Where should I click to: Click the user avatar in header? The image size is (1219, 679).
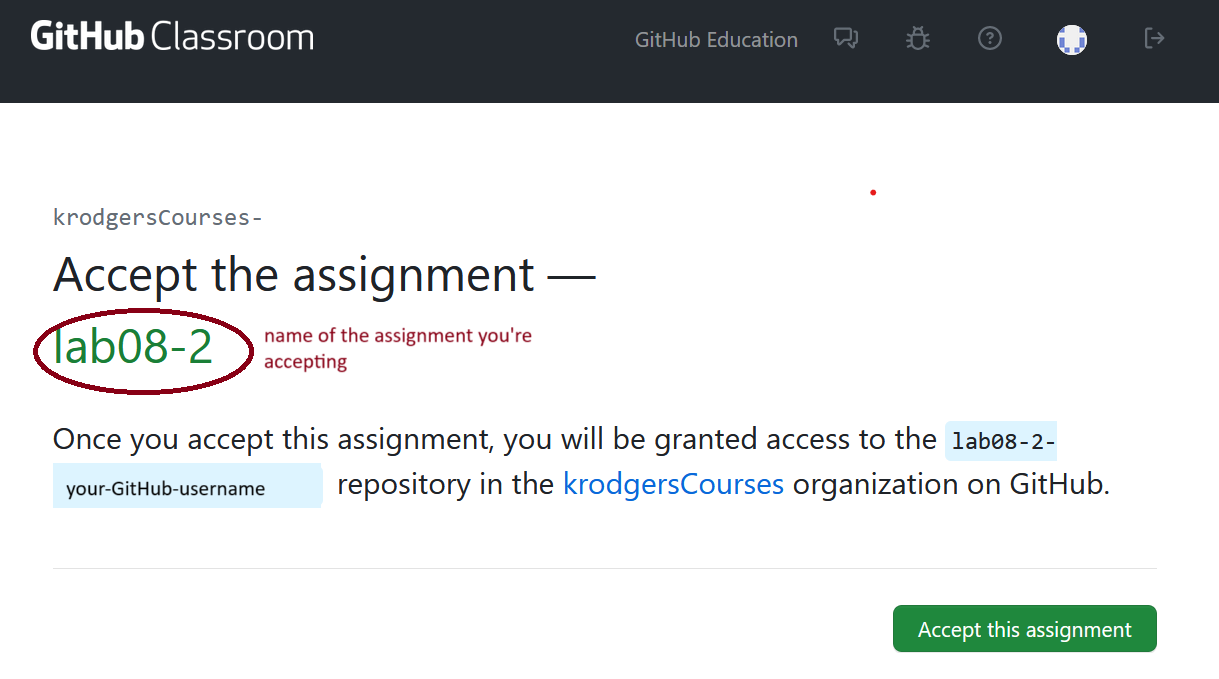[x=1072, y=40]
